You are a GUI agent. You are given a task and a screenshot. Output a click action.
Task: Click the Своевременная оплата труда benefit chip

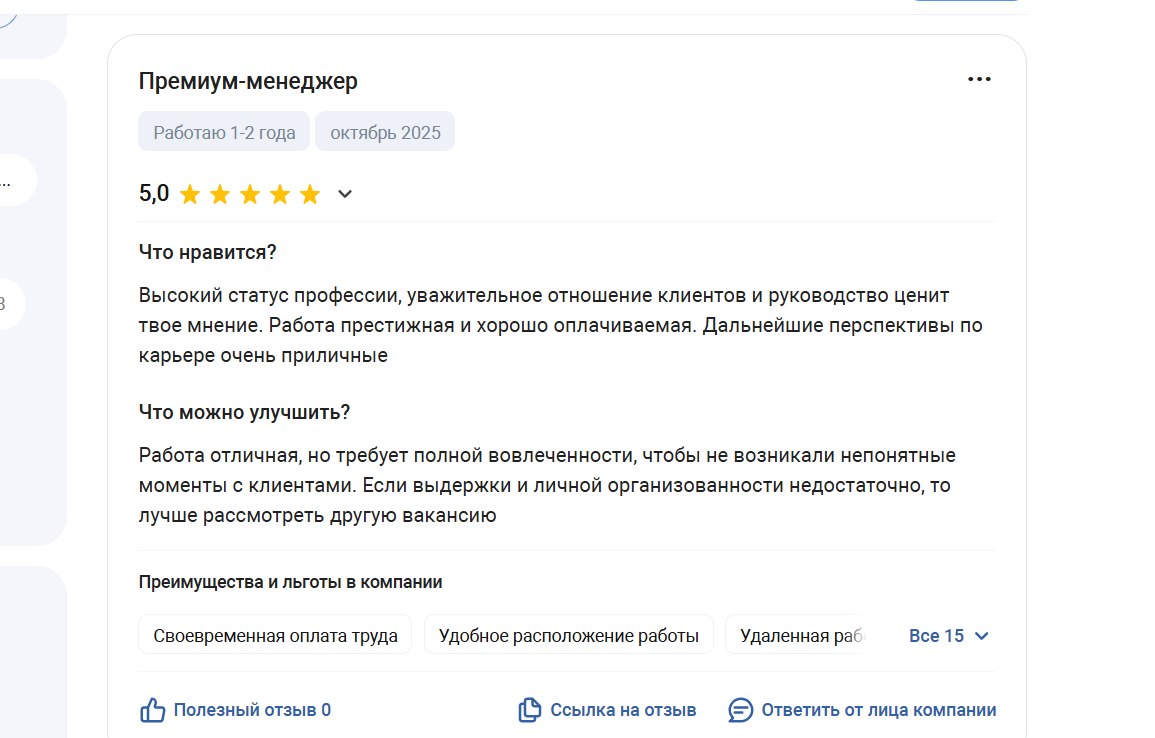coord(275,635)
